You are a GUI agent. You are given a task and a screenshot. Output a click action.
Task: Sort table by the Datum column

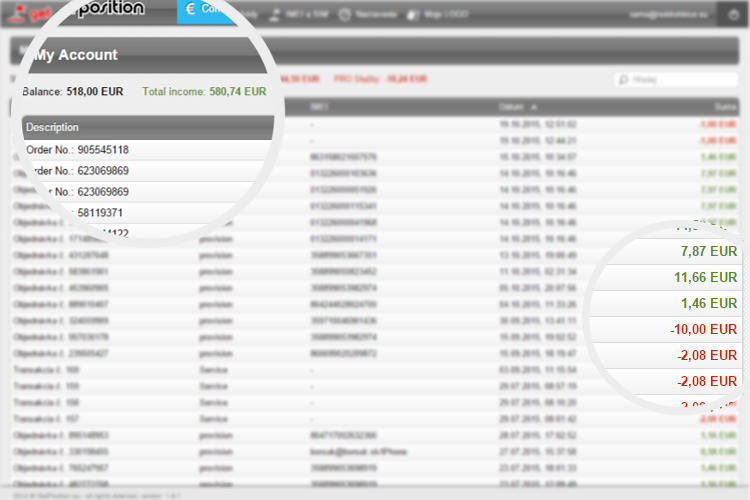[x=518, y=107]
